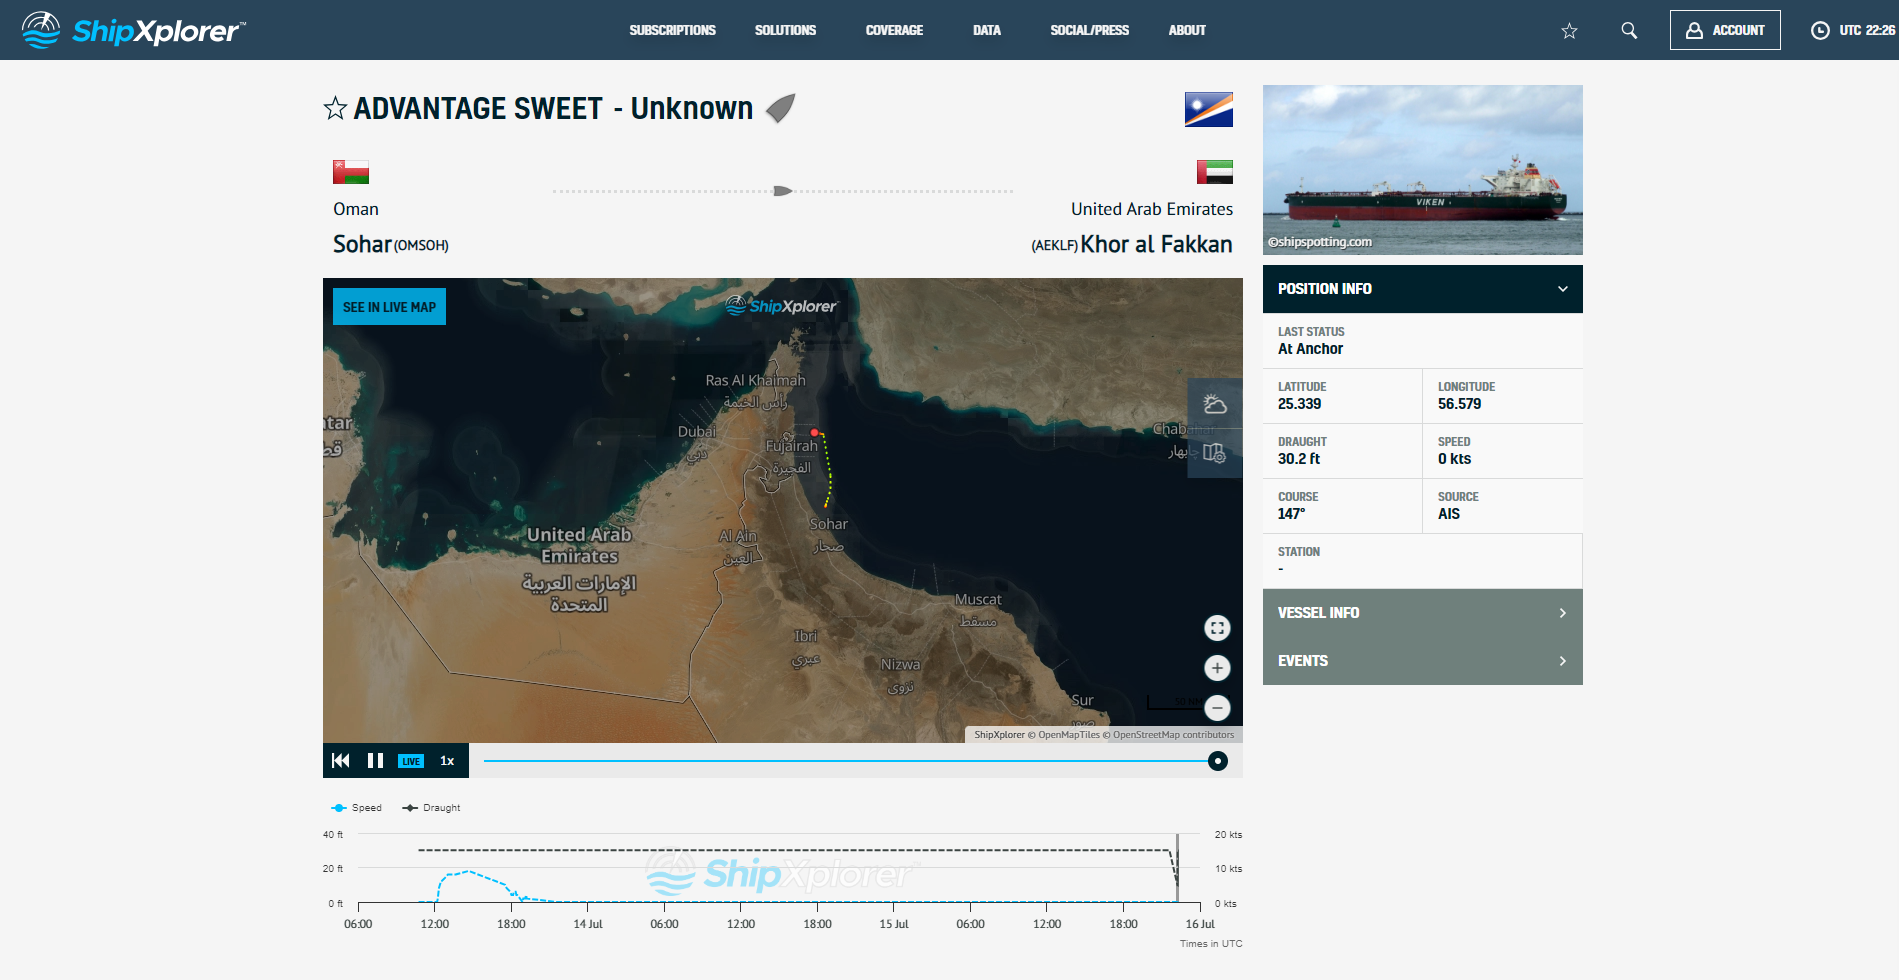Open the vessel photo thumbnail
1899x980 pixels.
(1422, 170)
